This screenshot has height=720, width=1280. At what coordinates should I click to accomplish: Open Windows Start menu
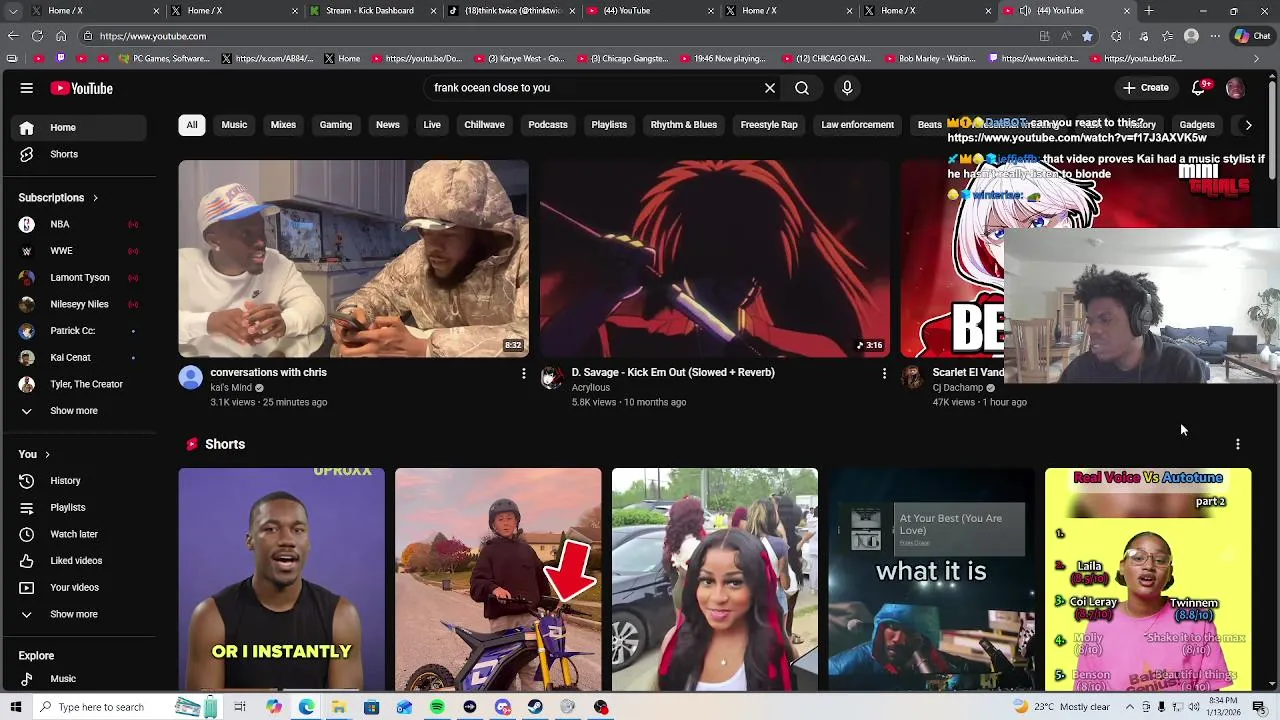[x=16, y=707]
